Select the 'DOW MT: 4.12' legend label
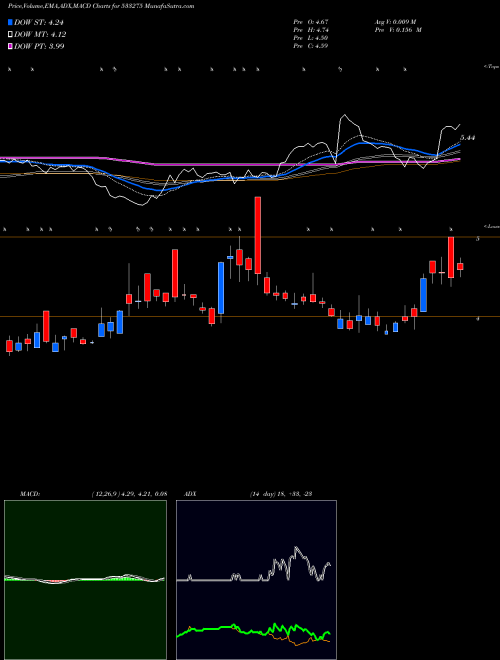Screen dimensions: 500x660 point(40,35)
